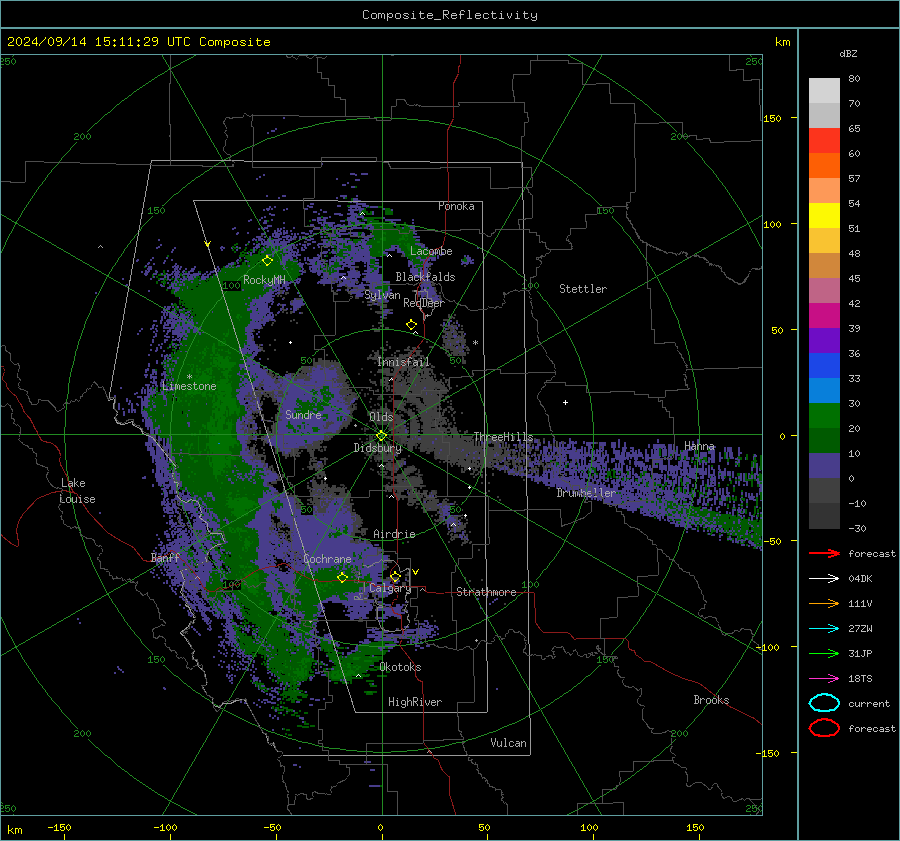Click the ThreeHills town label

[x=503, y=437]
